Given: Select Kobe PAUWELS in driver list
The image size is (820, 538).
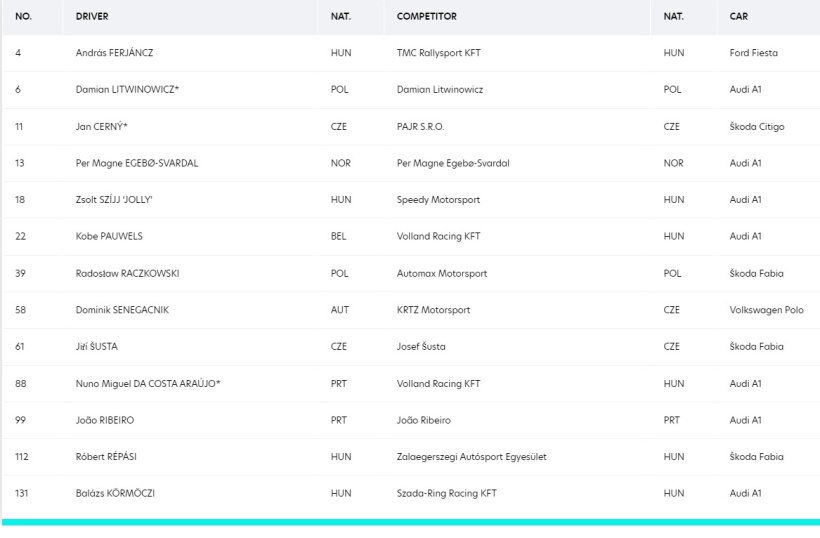Looking at the screenshot, I should (109, 236).
